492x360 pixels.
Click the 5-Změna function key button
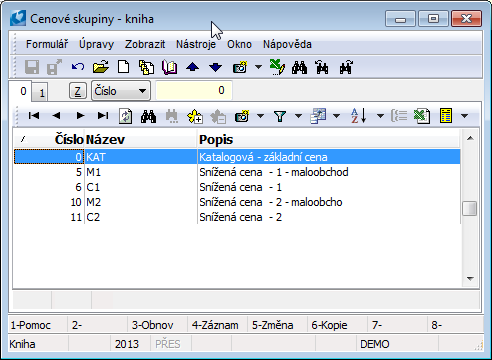278,325
